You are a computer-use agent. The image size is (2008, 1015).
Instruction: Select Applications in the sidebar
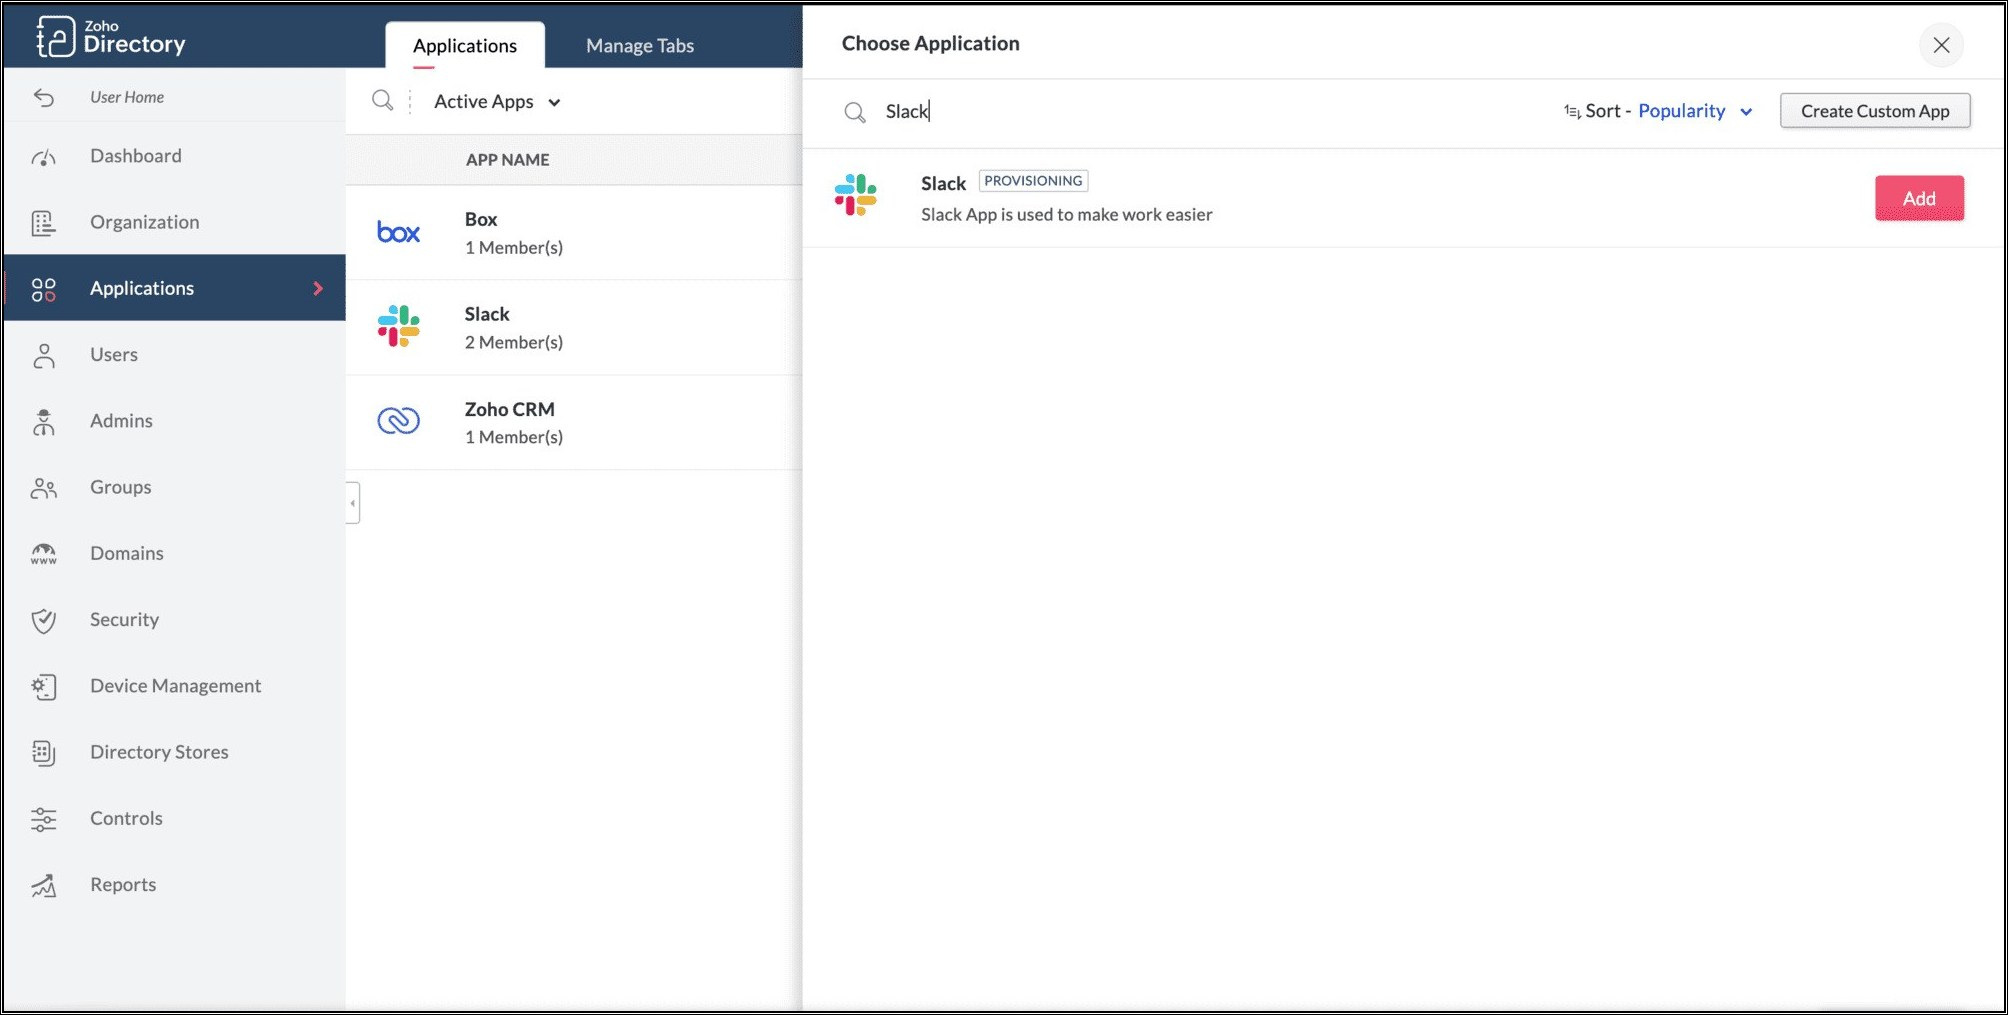coord(174,288)
